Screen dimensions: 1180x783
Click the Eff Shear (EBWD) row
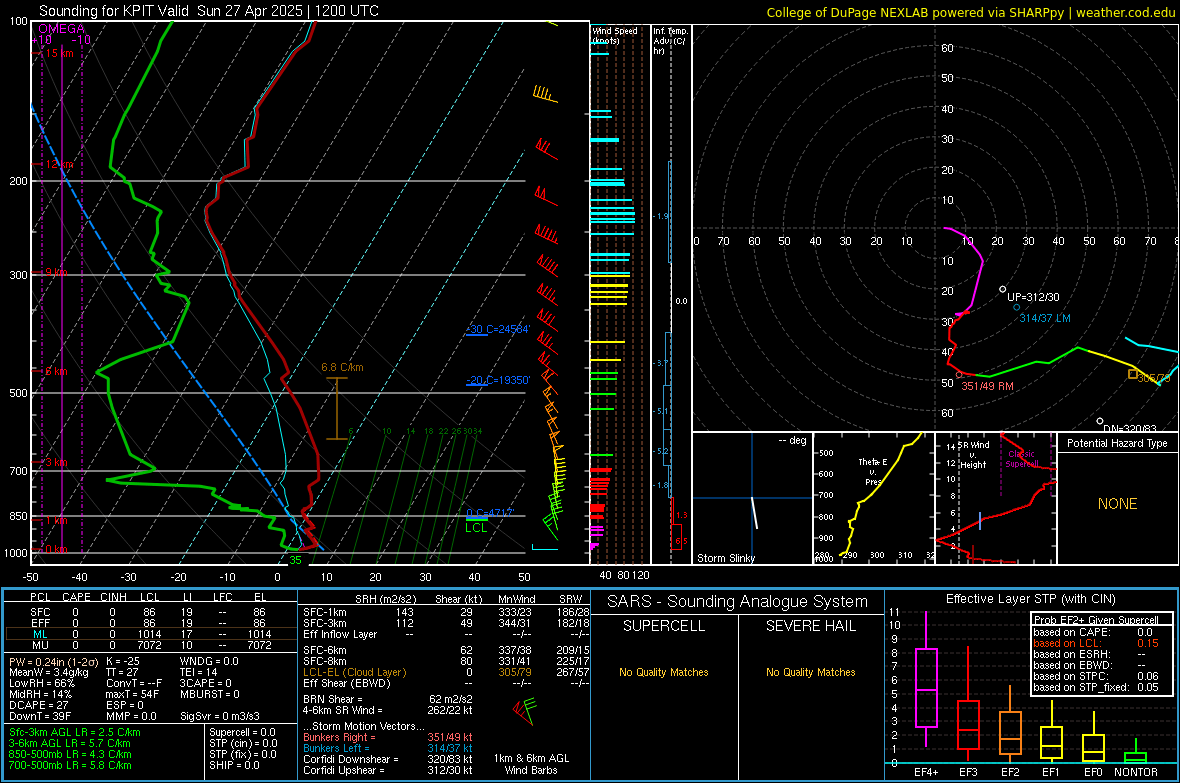pyautogui.click(x=446, y=683)
